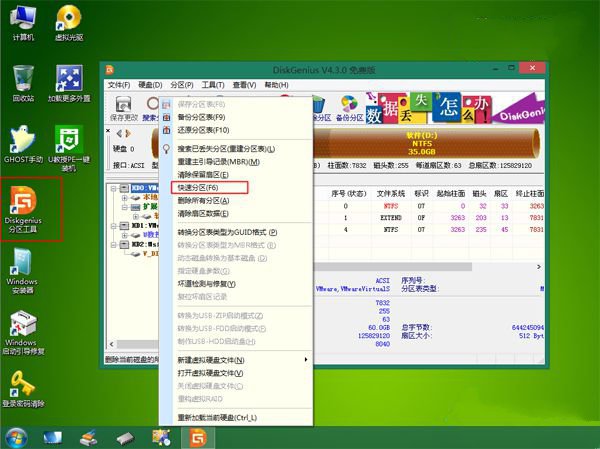Select 清除保留扇区 menu entry

236,175
